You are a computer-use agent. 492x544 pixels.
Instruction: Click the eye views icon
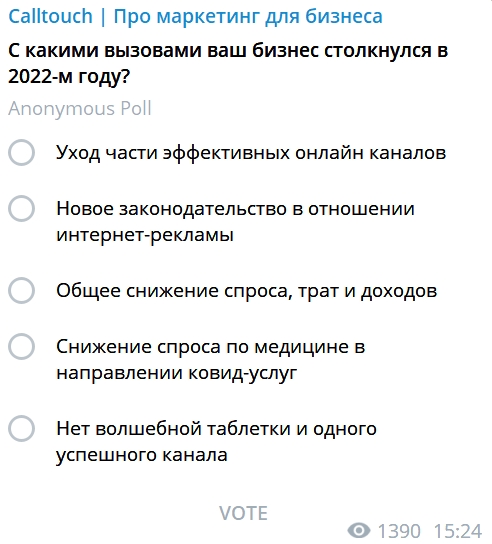(x=359, y=530)
